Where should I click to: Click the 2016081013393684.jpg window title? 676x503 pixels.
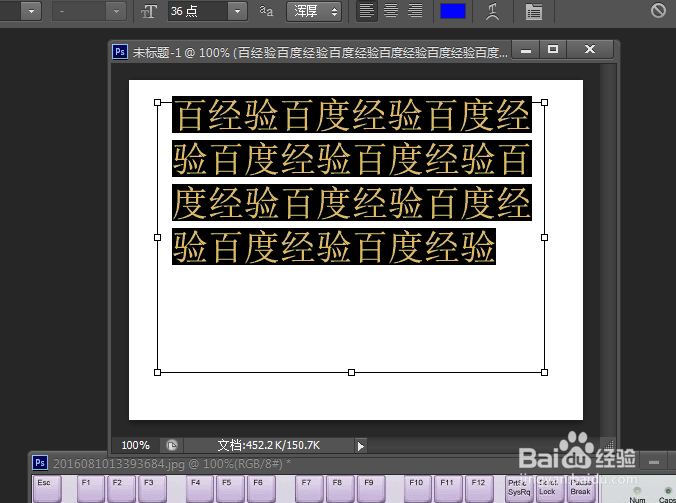(172, 464)
